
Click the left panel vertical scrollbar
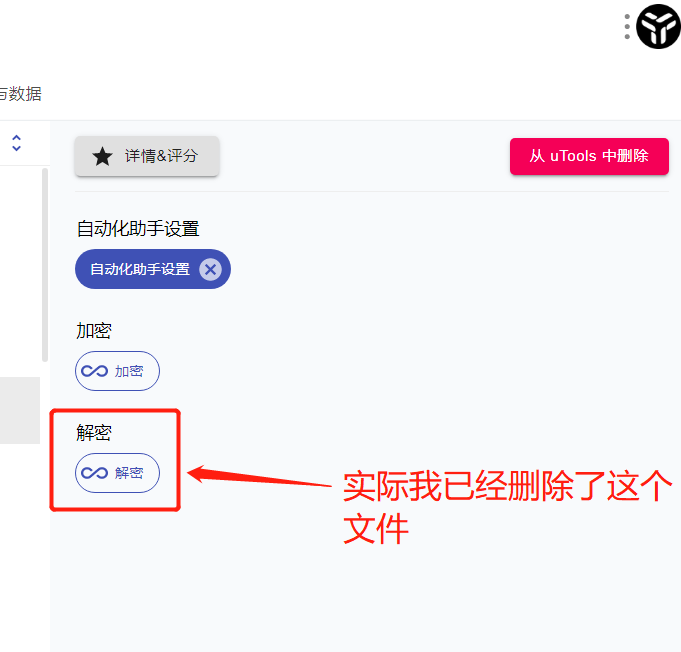[x=45, y=265]
